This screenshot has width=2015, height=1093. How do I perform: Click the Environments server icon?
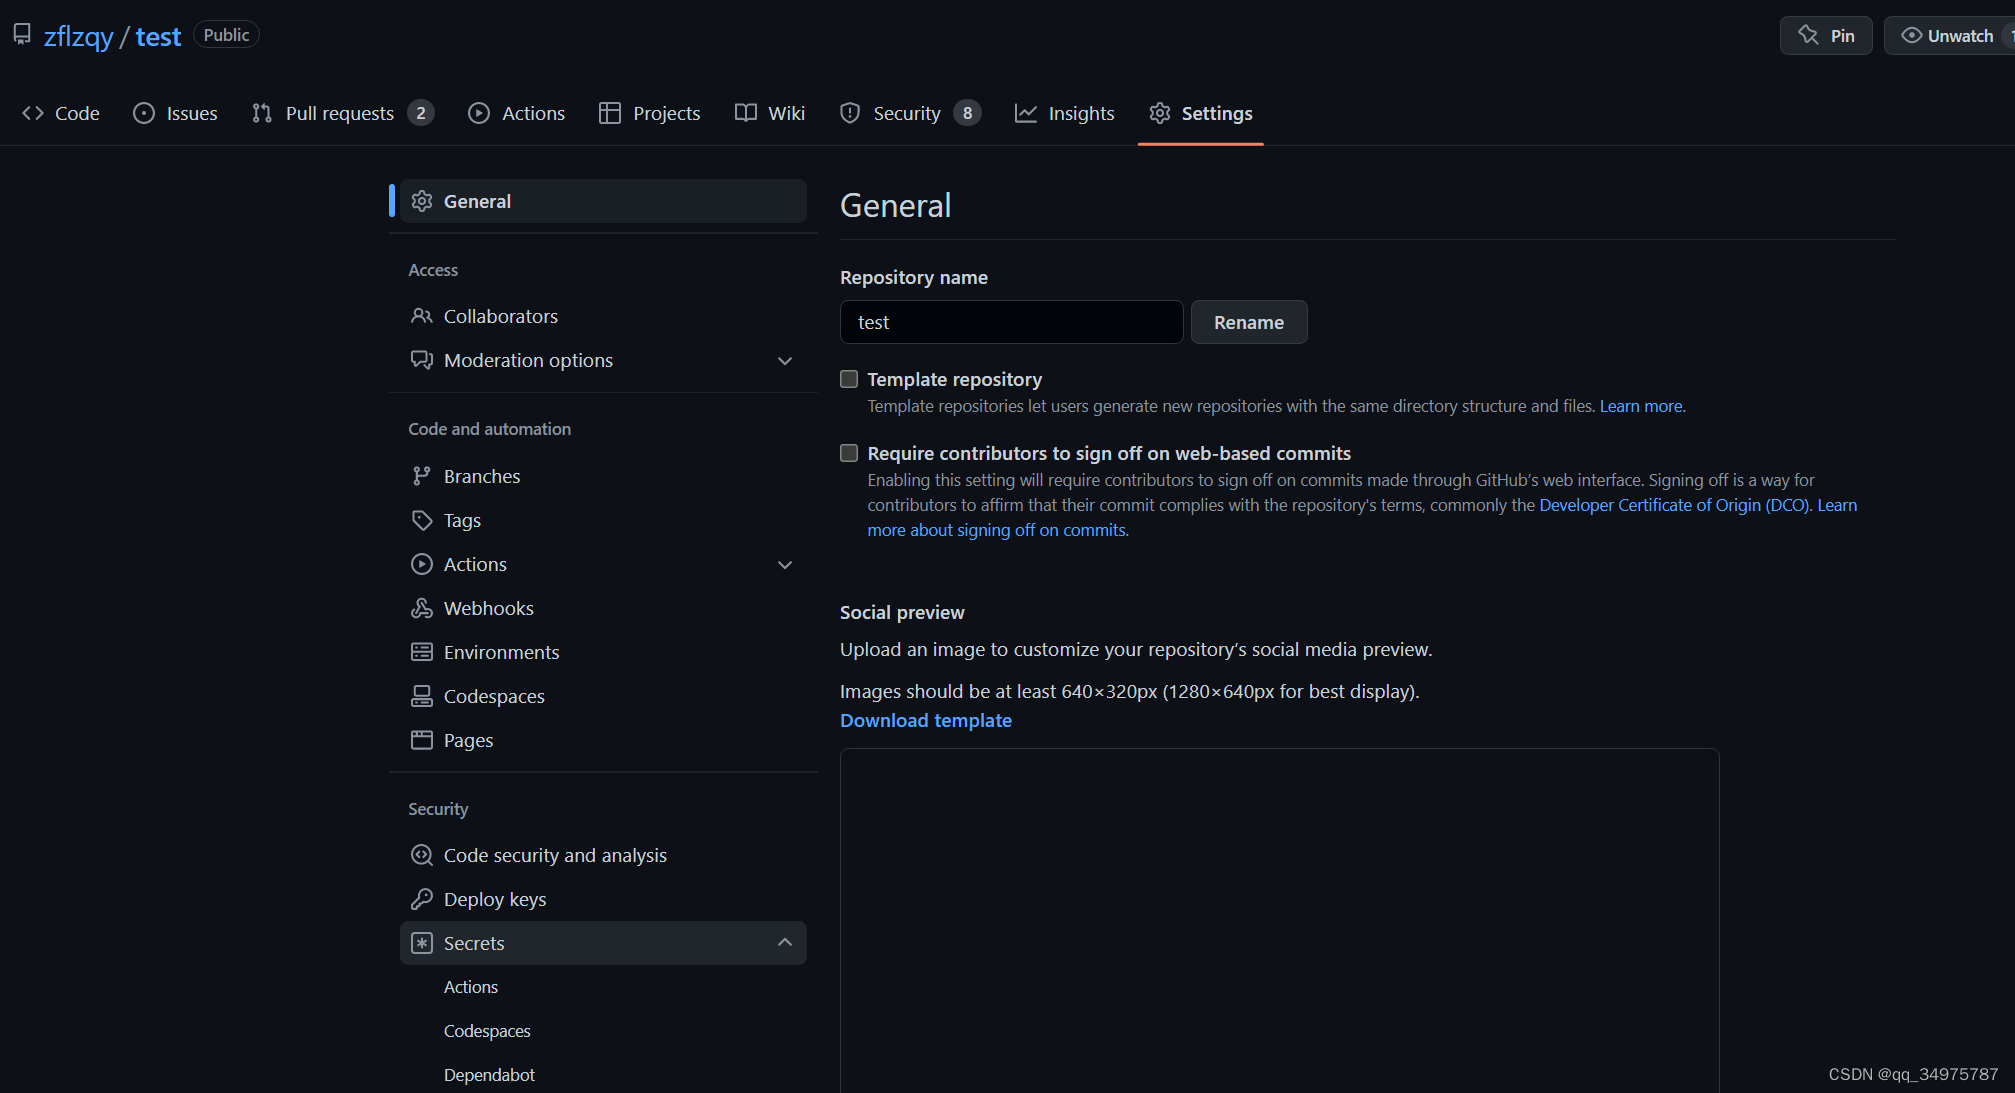pyautogui.click(x=421, y=652)
